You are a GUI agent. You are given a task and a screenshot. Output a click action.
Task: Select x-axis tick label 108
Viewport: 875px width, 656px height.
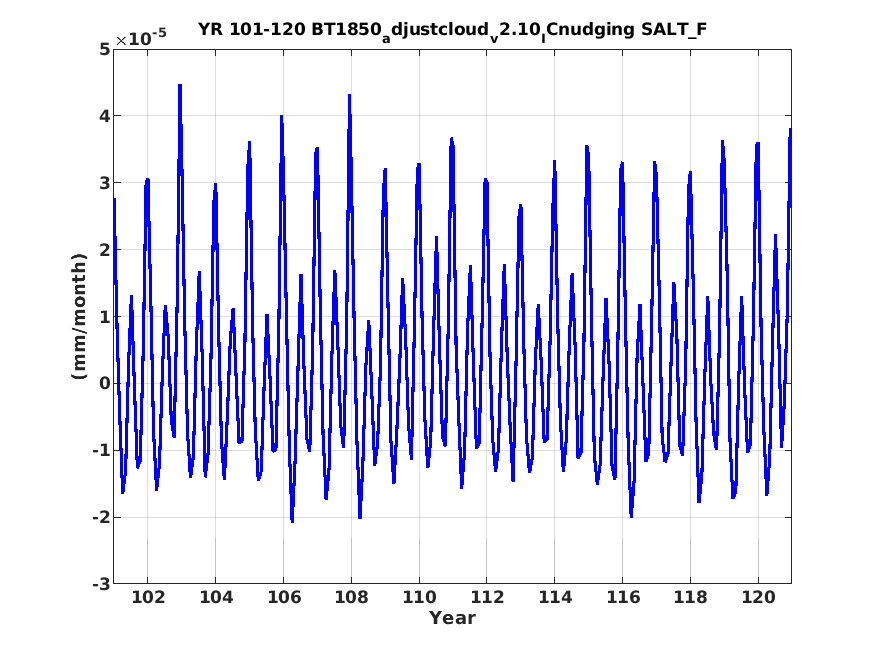tap(352, 597)
